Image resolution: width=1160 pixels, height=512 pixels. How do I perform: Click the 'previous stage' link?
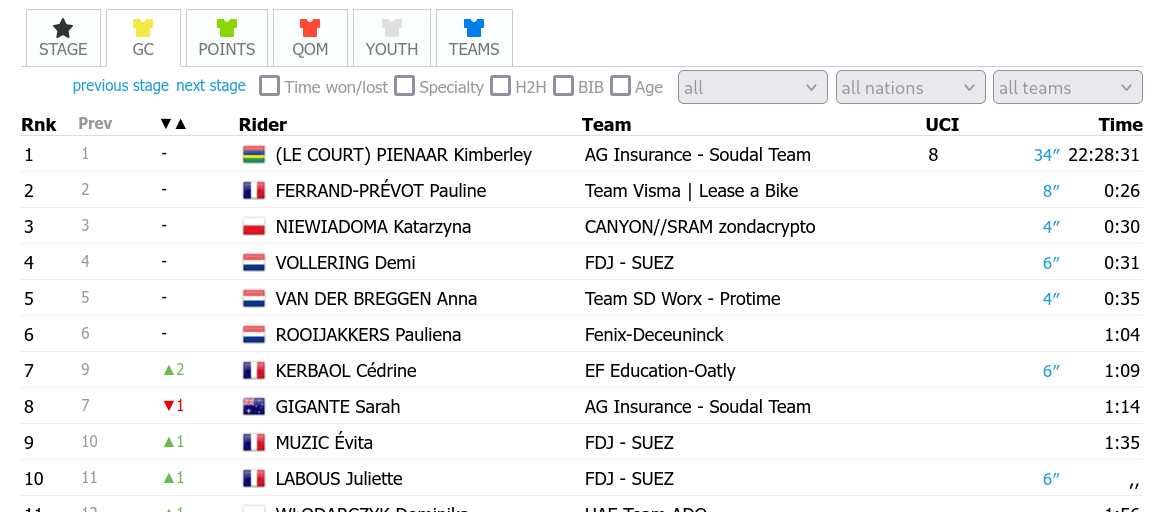pyautogui.click(x=121, y=86)
